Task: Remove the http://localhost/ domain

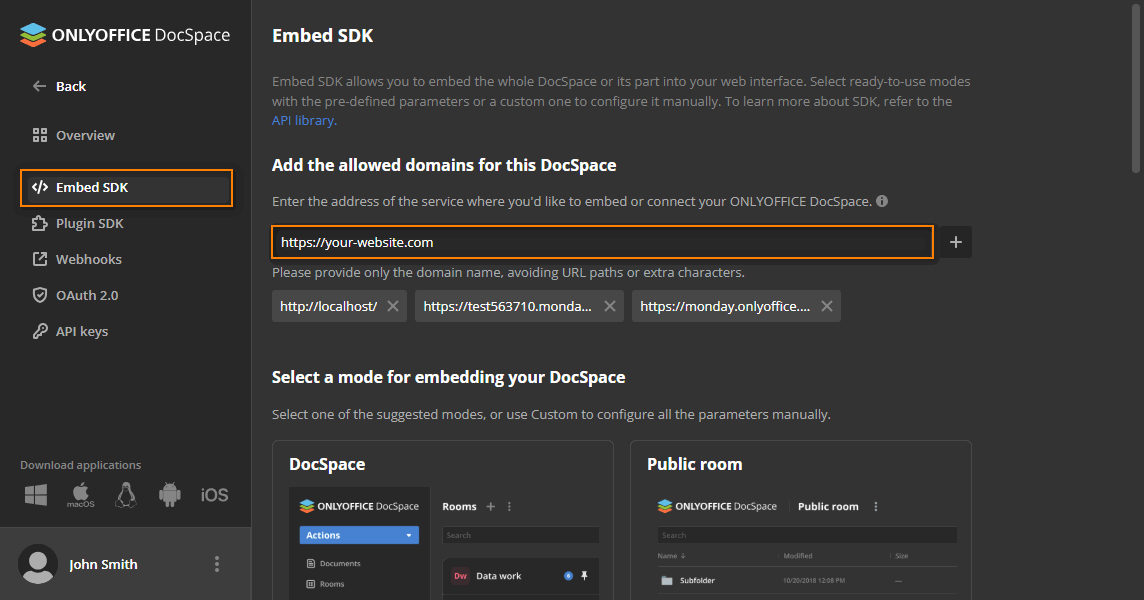Action: click(x=393, y=306)
